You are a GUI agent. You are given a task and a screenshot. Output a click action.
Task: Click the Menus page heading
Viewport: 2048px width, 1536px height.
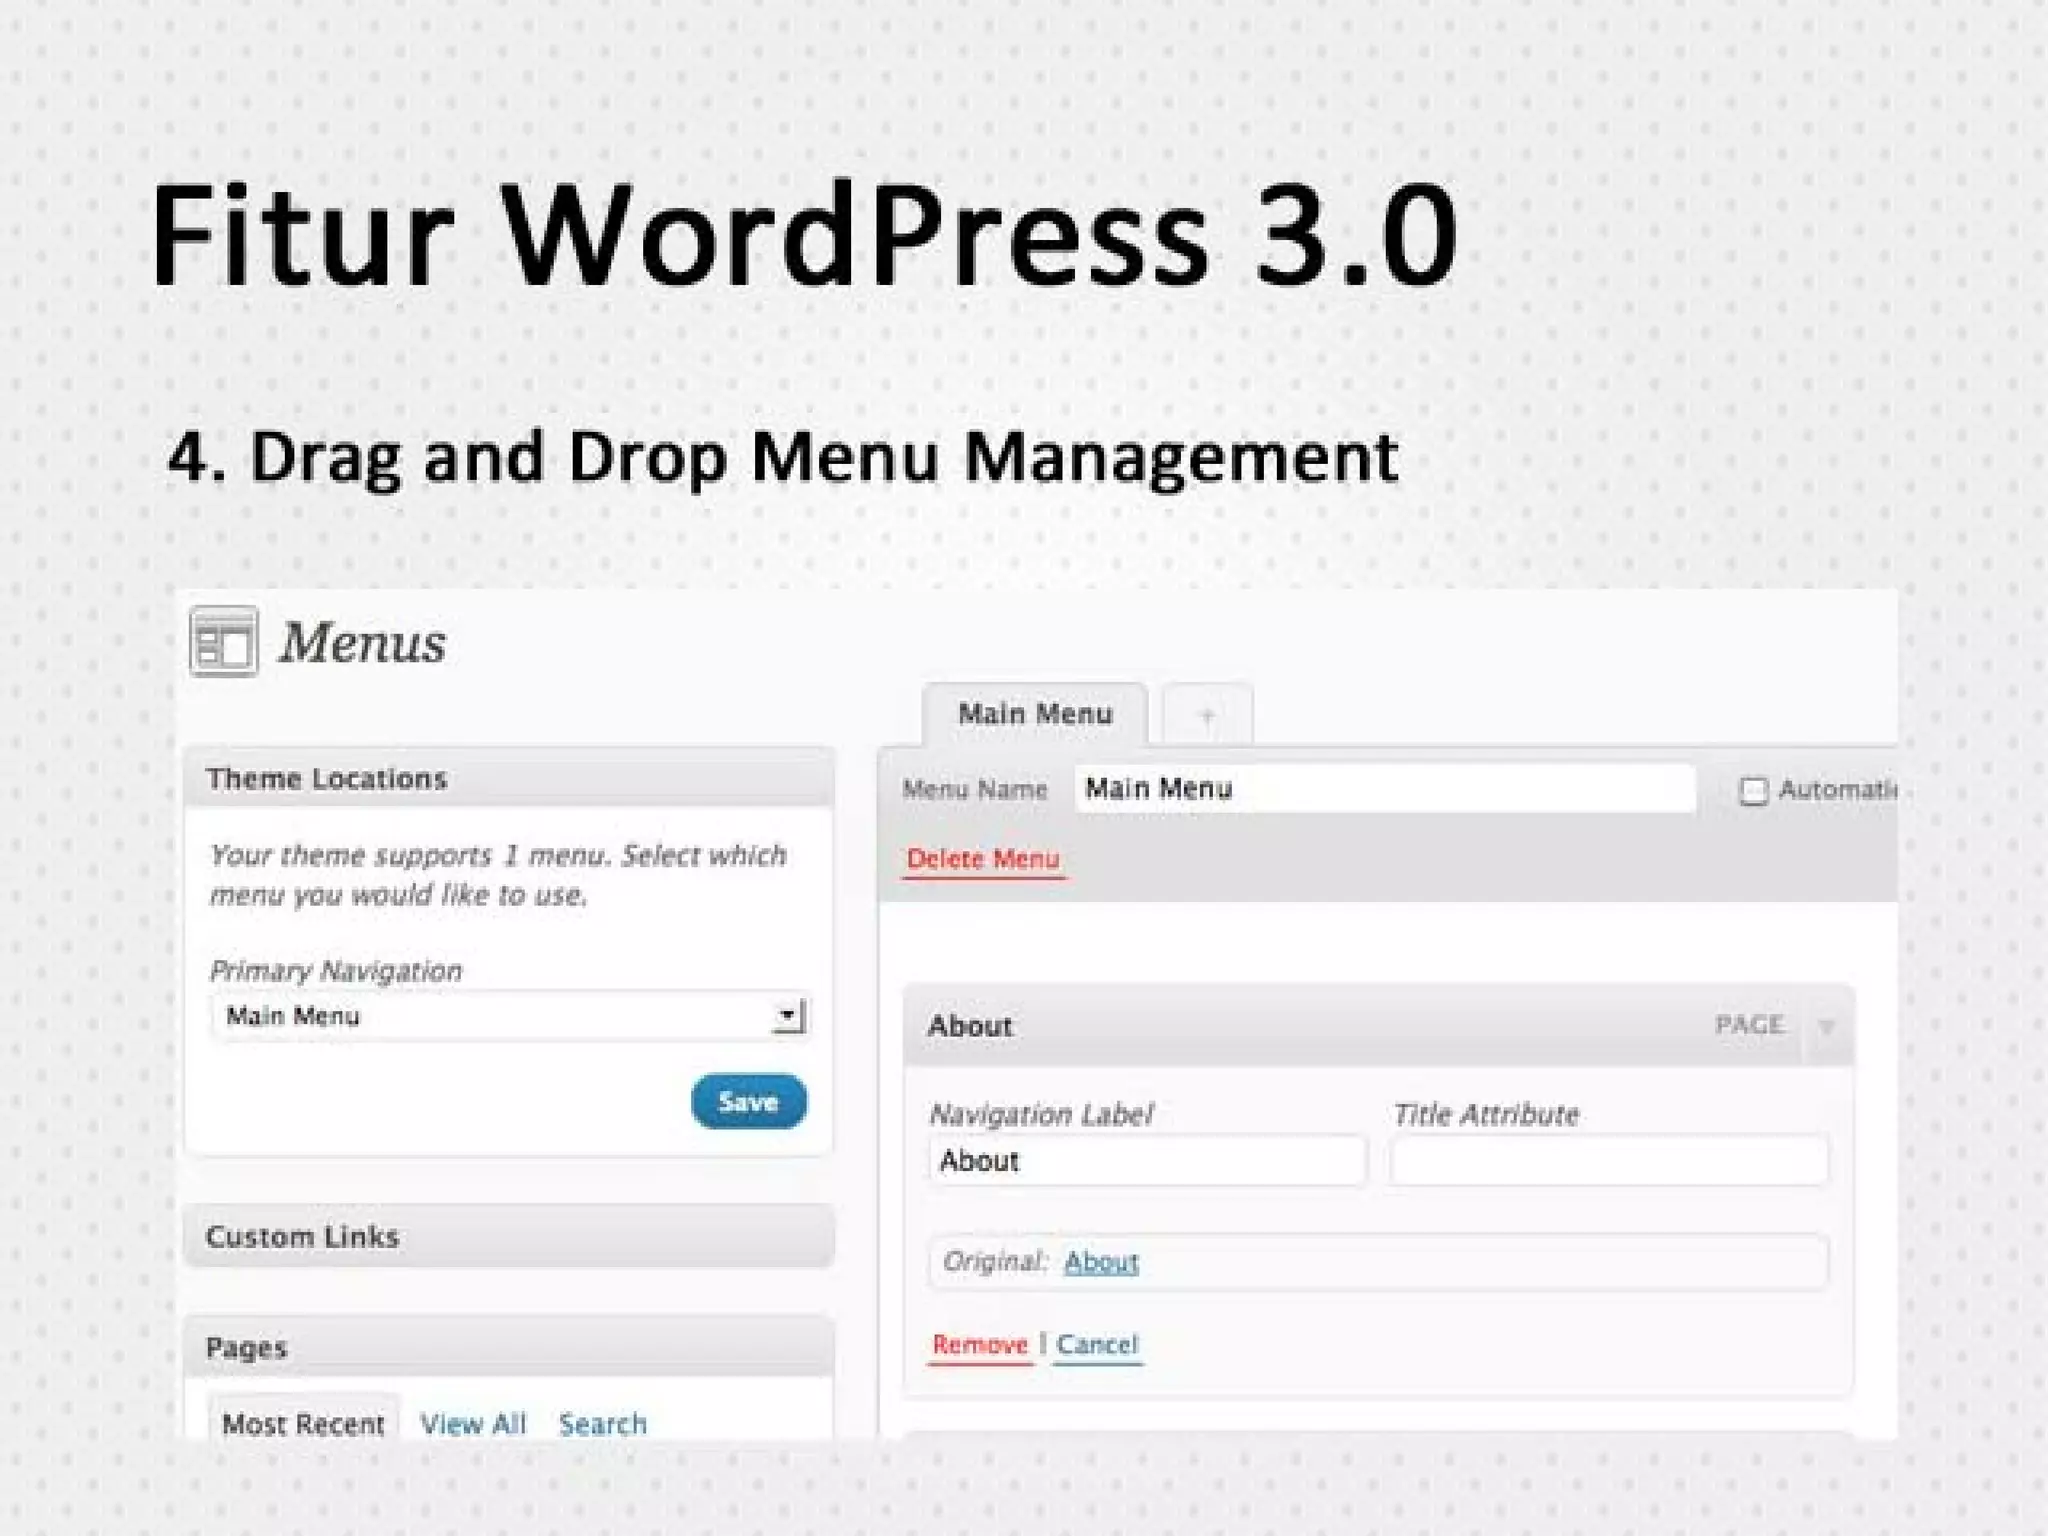(362, 642)
